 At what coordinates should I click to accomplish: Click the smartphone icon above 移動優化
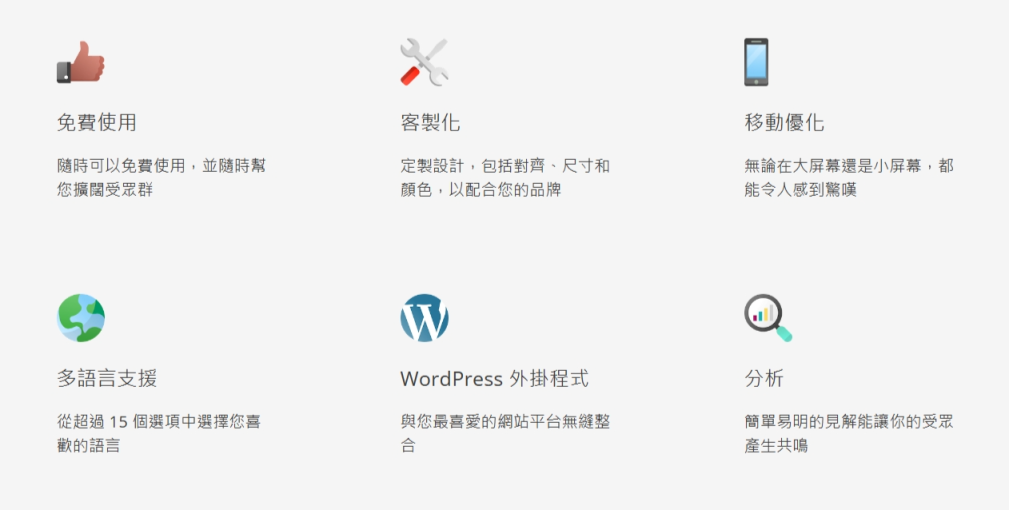coord(756,63)
